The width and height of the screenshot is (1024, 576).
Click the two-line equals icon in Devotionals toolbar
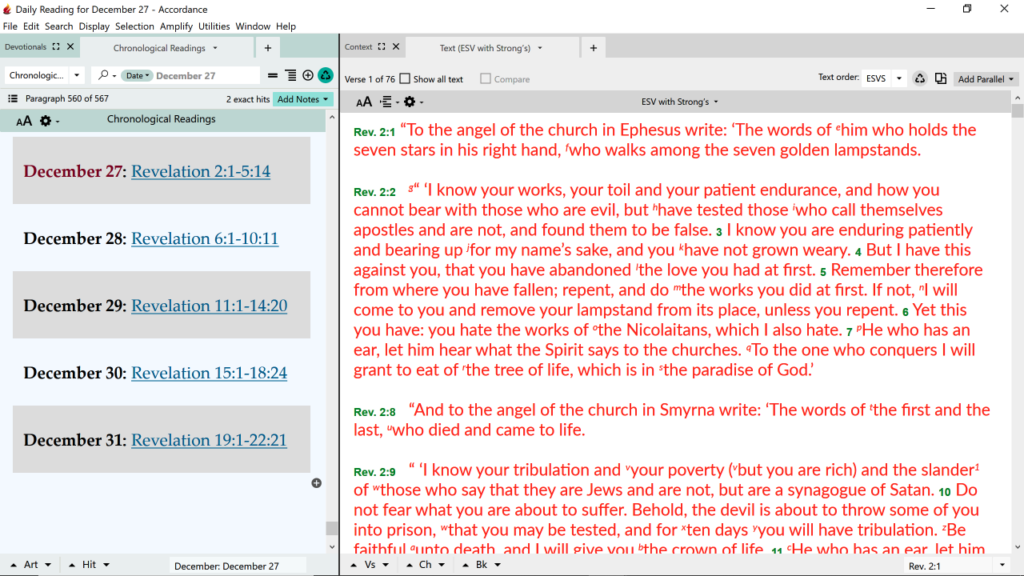point(273,76)
